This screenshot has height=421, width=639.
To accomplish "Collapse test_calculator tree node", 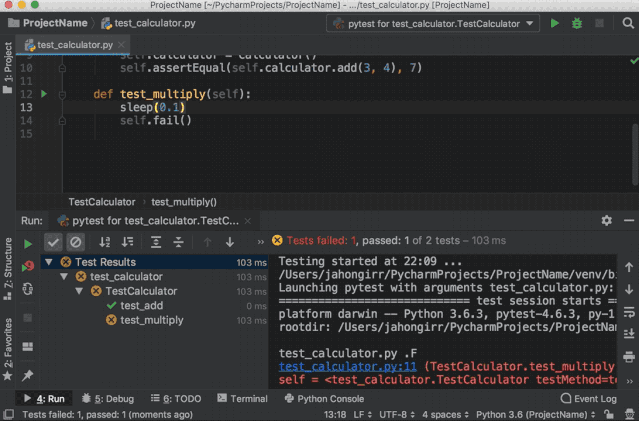I will pyautogui.click(x=64, y=277).
